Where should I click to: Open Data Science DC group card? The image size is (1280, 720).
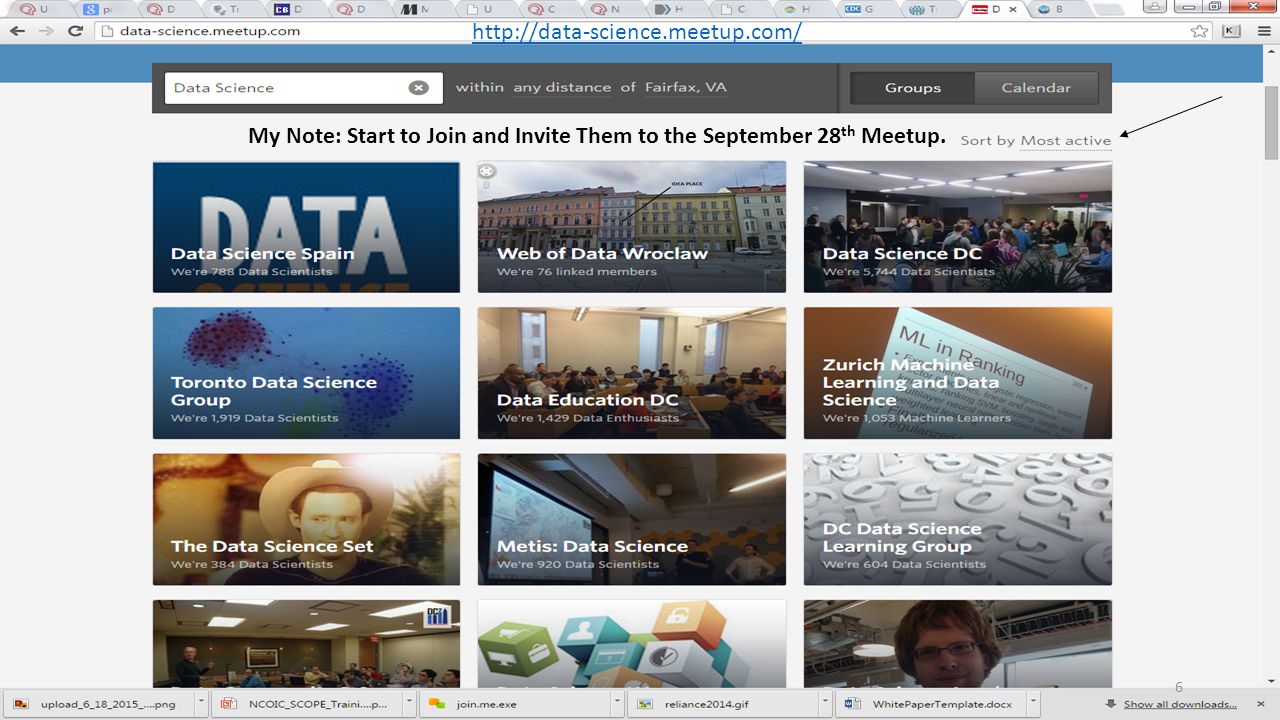pyautogui.click(x=958, y=227)
